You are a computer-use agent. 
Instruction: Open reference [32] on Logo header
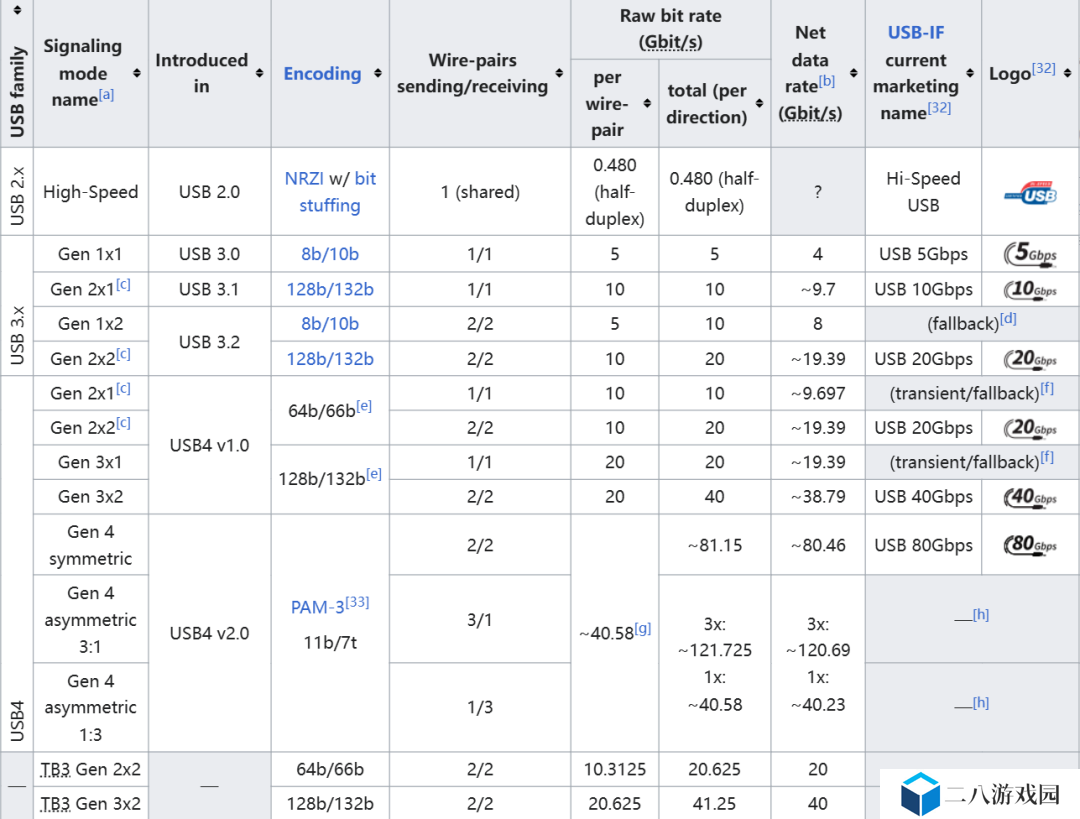(x=1043, y=68)
